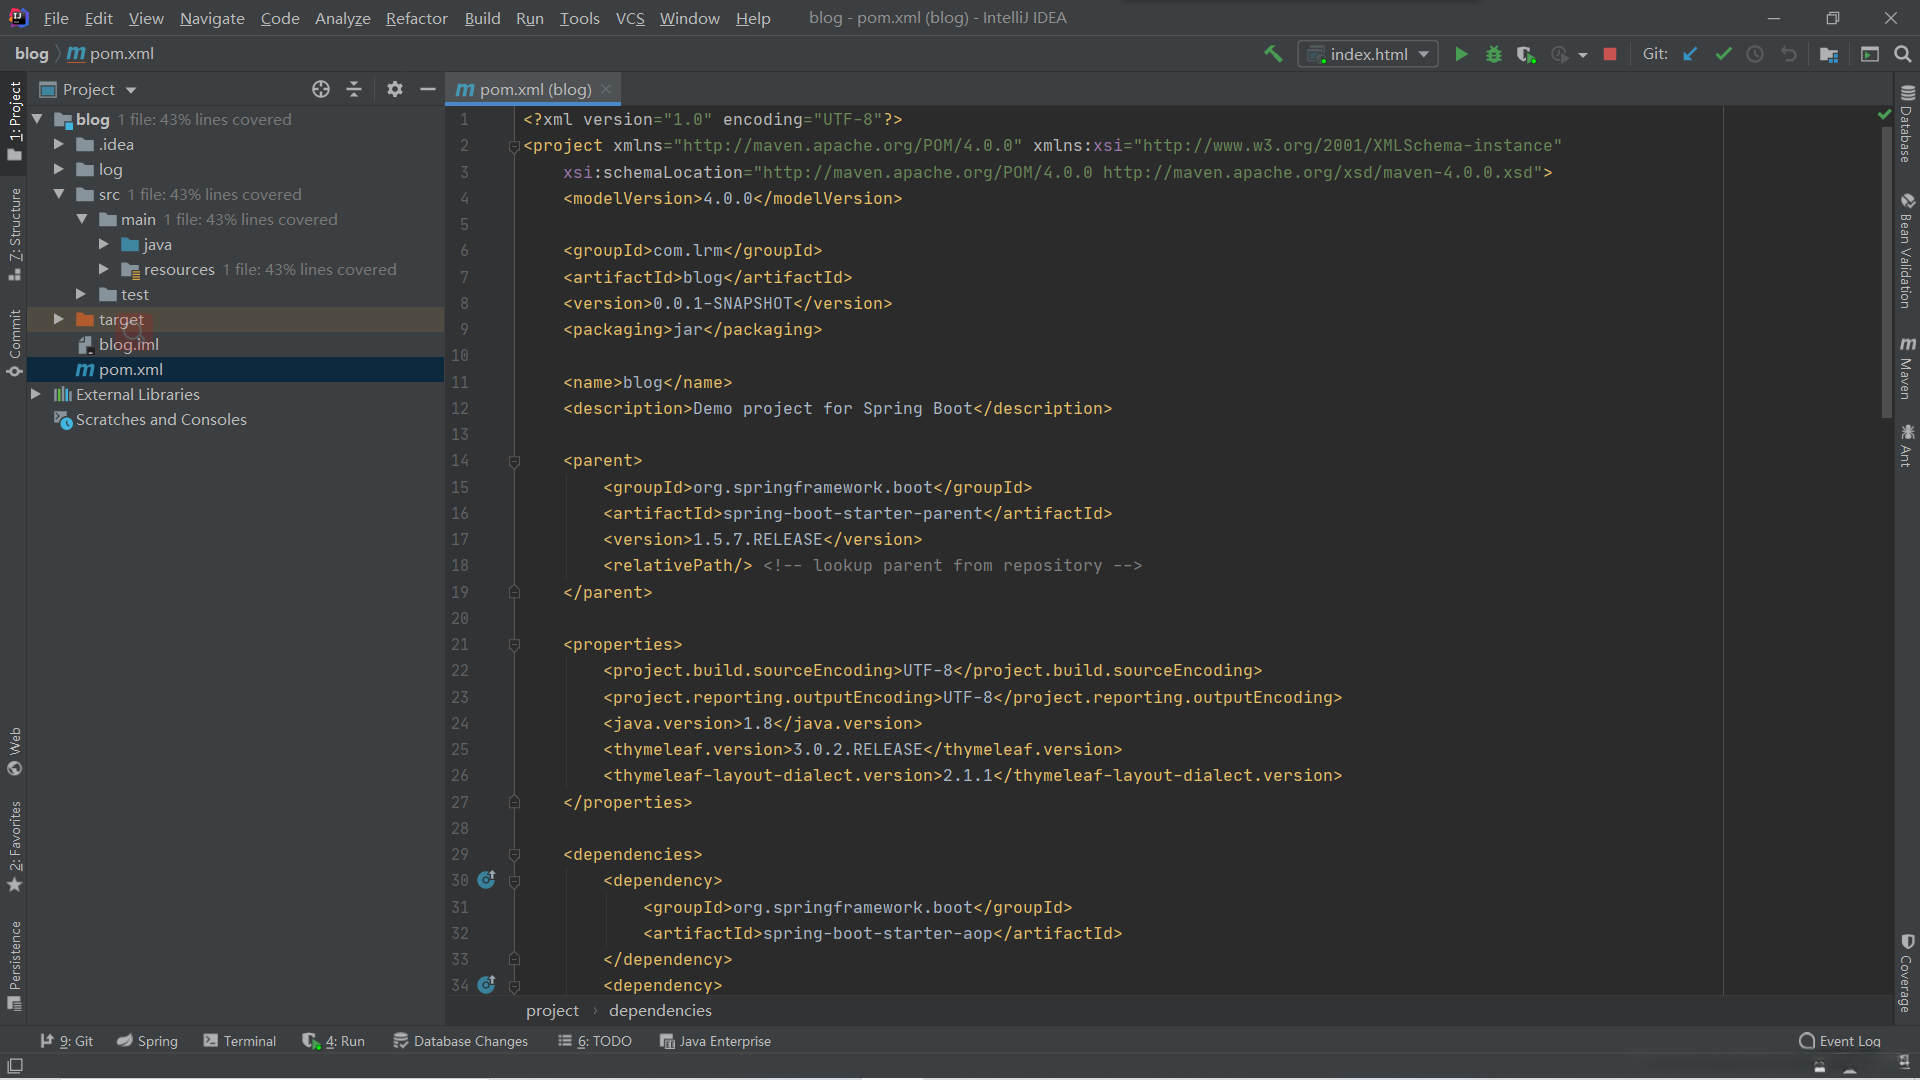Open project panel settings gear
This screenshot has width=1920, height=1080.
[x=395, y=89]
